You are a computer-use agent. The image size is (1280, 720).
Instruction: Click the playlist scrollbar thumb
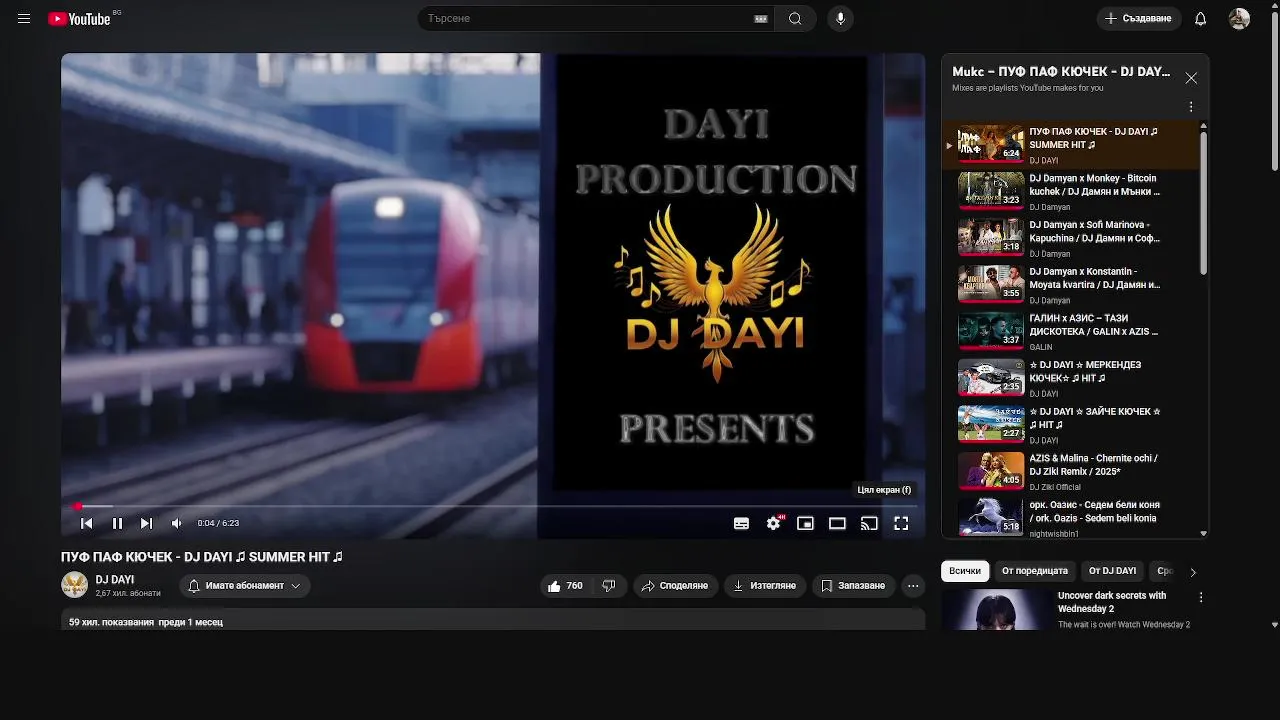[x=1203, y=202]
